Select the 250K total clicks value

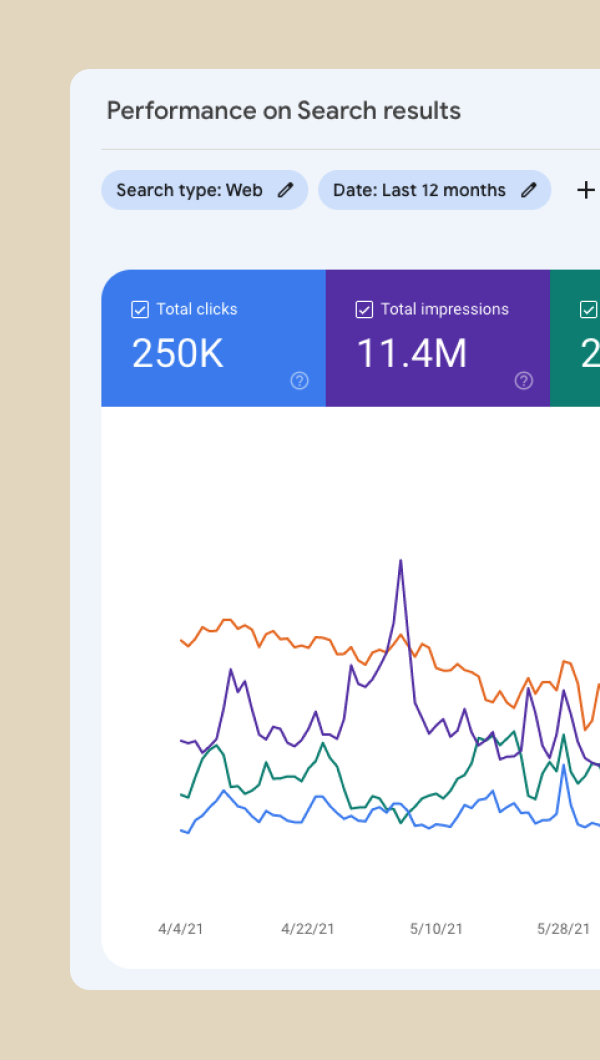178,353
